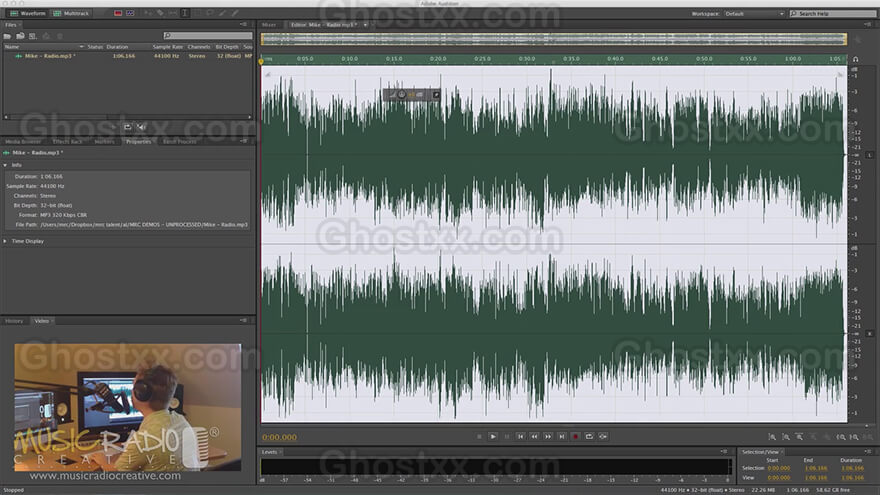The width and height of the screenshot is (880, 495).
Task: Click the waveform overview navigator bar
Action: (x=554, y=39)
